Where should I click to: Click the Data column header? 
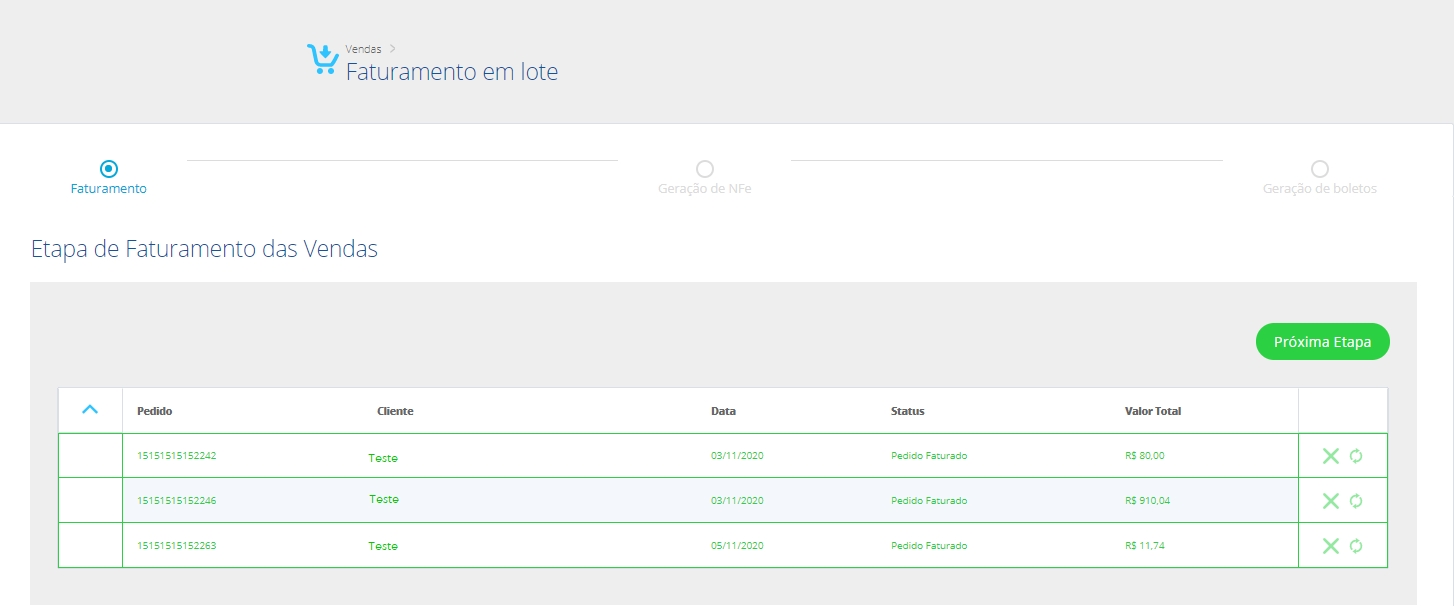(723, 411)
